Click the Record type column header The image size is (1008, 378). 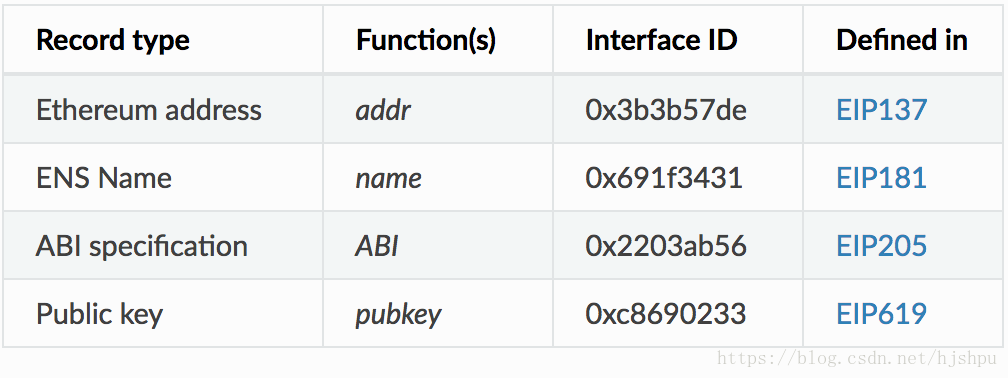[x=112, y=40]
